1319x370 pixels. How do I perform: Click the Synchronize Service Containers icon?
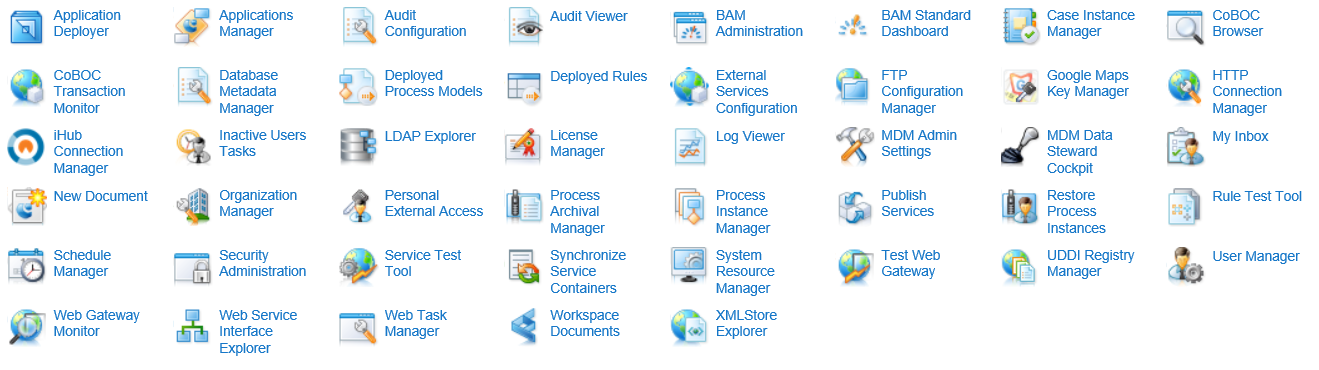(x=523, y=266)
